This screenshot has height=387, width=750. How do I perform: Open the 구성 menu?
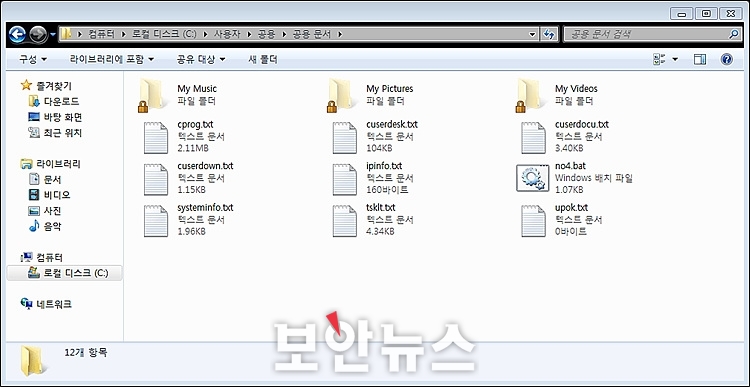click(33, 59)
